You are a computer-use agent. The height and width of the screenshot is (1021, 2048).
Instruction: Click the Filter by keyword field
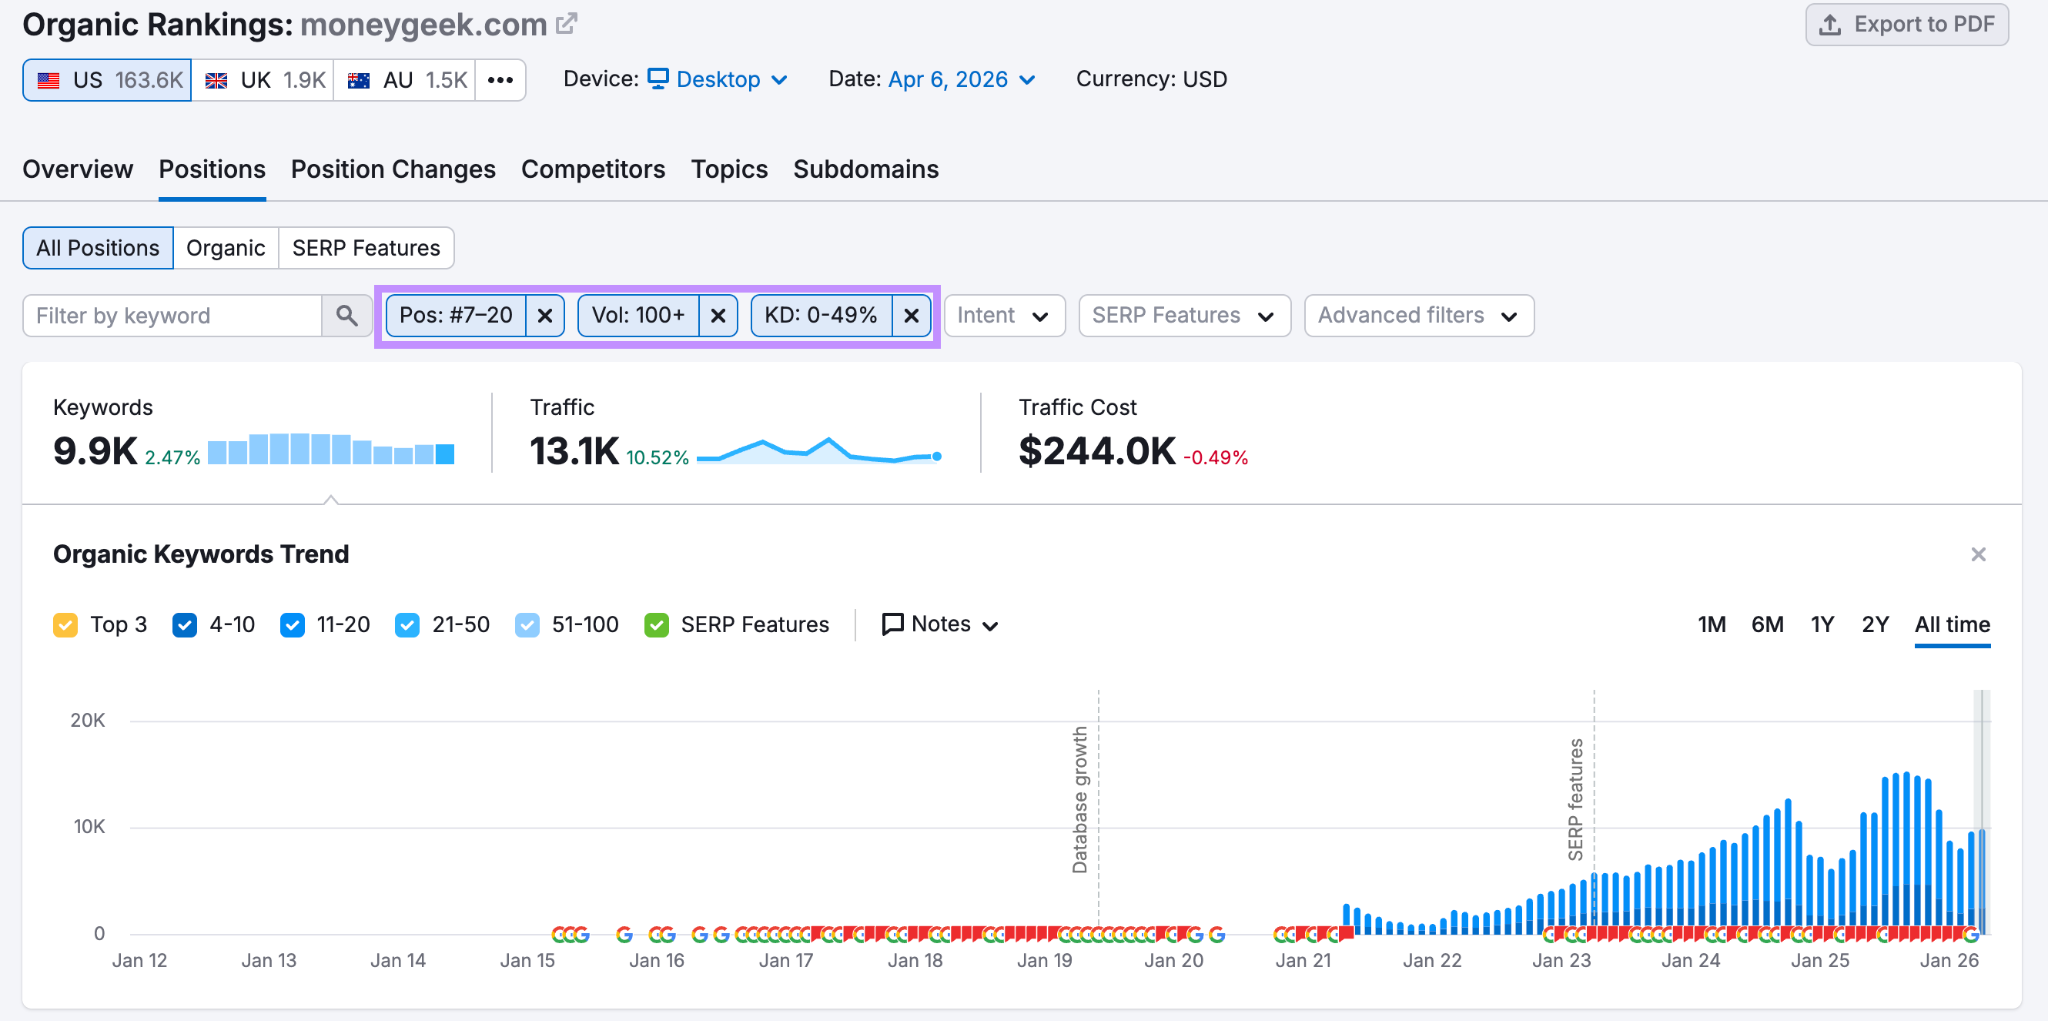tap(172, 316)
